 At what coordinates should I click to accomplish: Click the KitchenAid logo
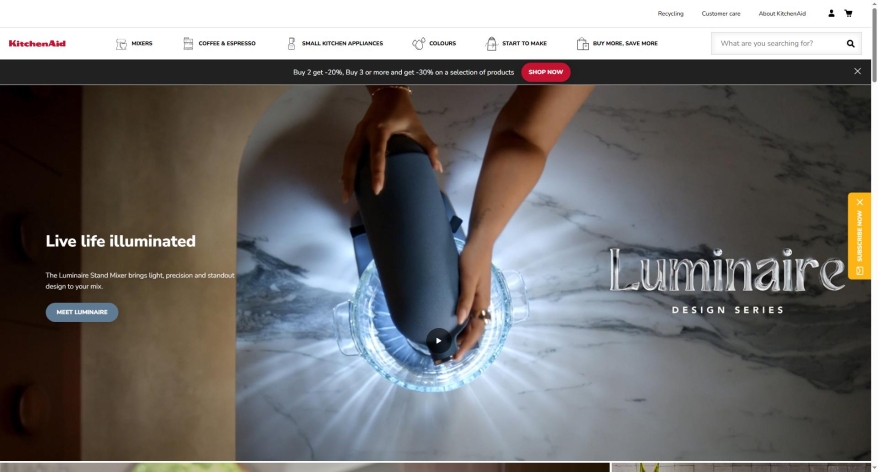tap(37, 43)
